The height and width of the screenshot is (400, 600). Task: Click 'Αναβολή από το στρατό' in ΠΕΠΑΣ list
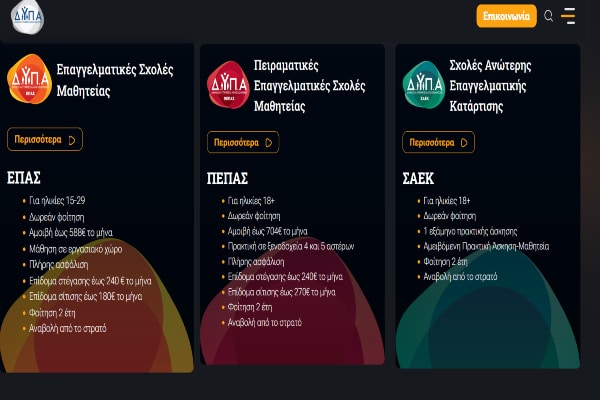pos(265,323)
